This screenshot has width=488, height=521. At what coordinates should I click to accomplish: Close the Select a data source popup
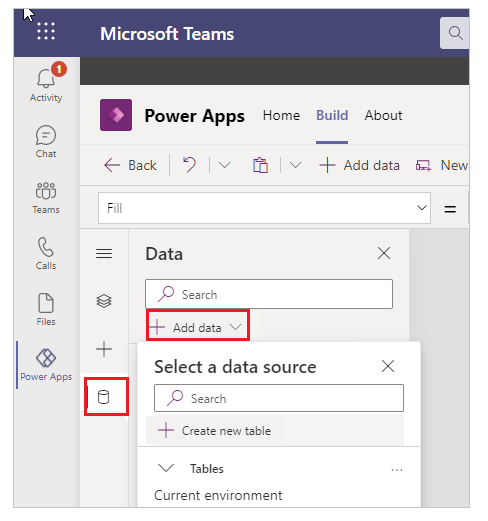click(388, 366)
